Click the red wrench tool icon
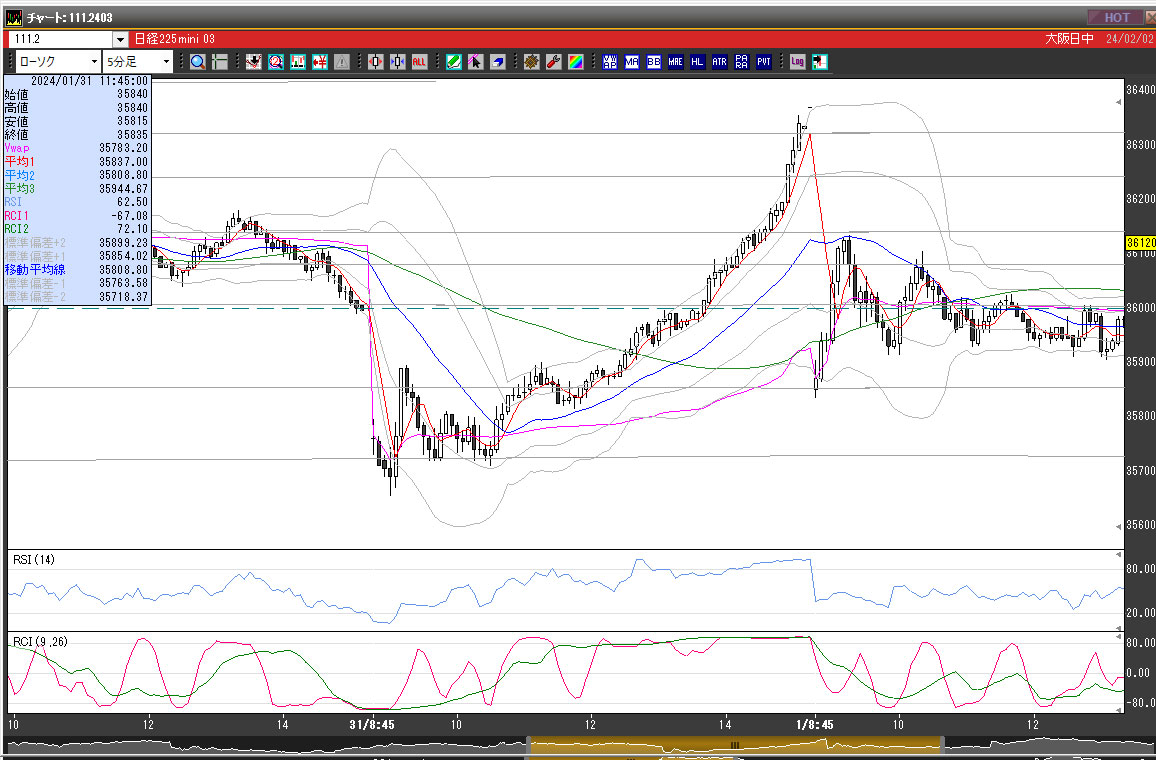This screenshot has height=760, width=1156. click(x=554, y=62)
